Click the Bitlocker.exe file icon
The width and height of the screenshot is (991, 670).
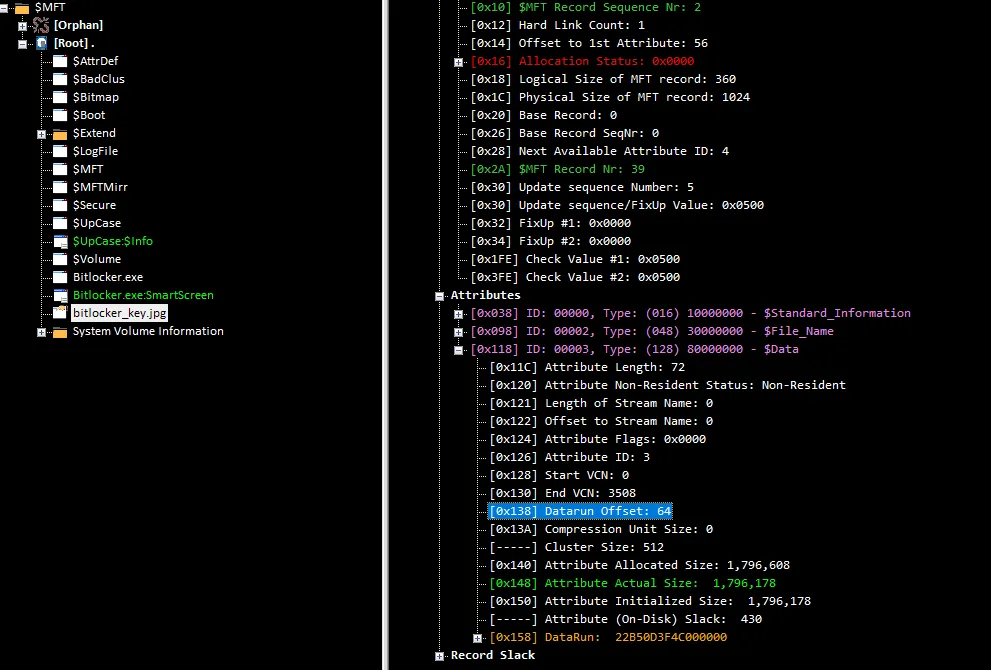pos(59,277)
